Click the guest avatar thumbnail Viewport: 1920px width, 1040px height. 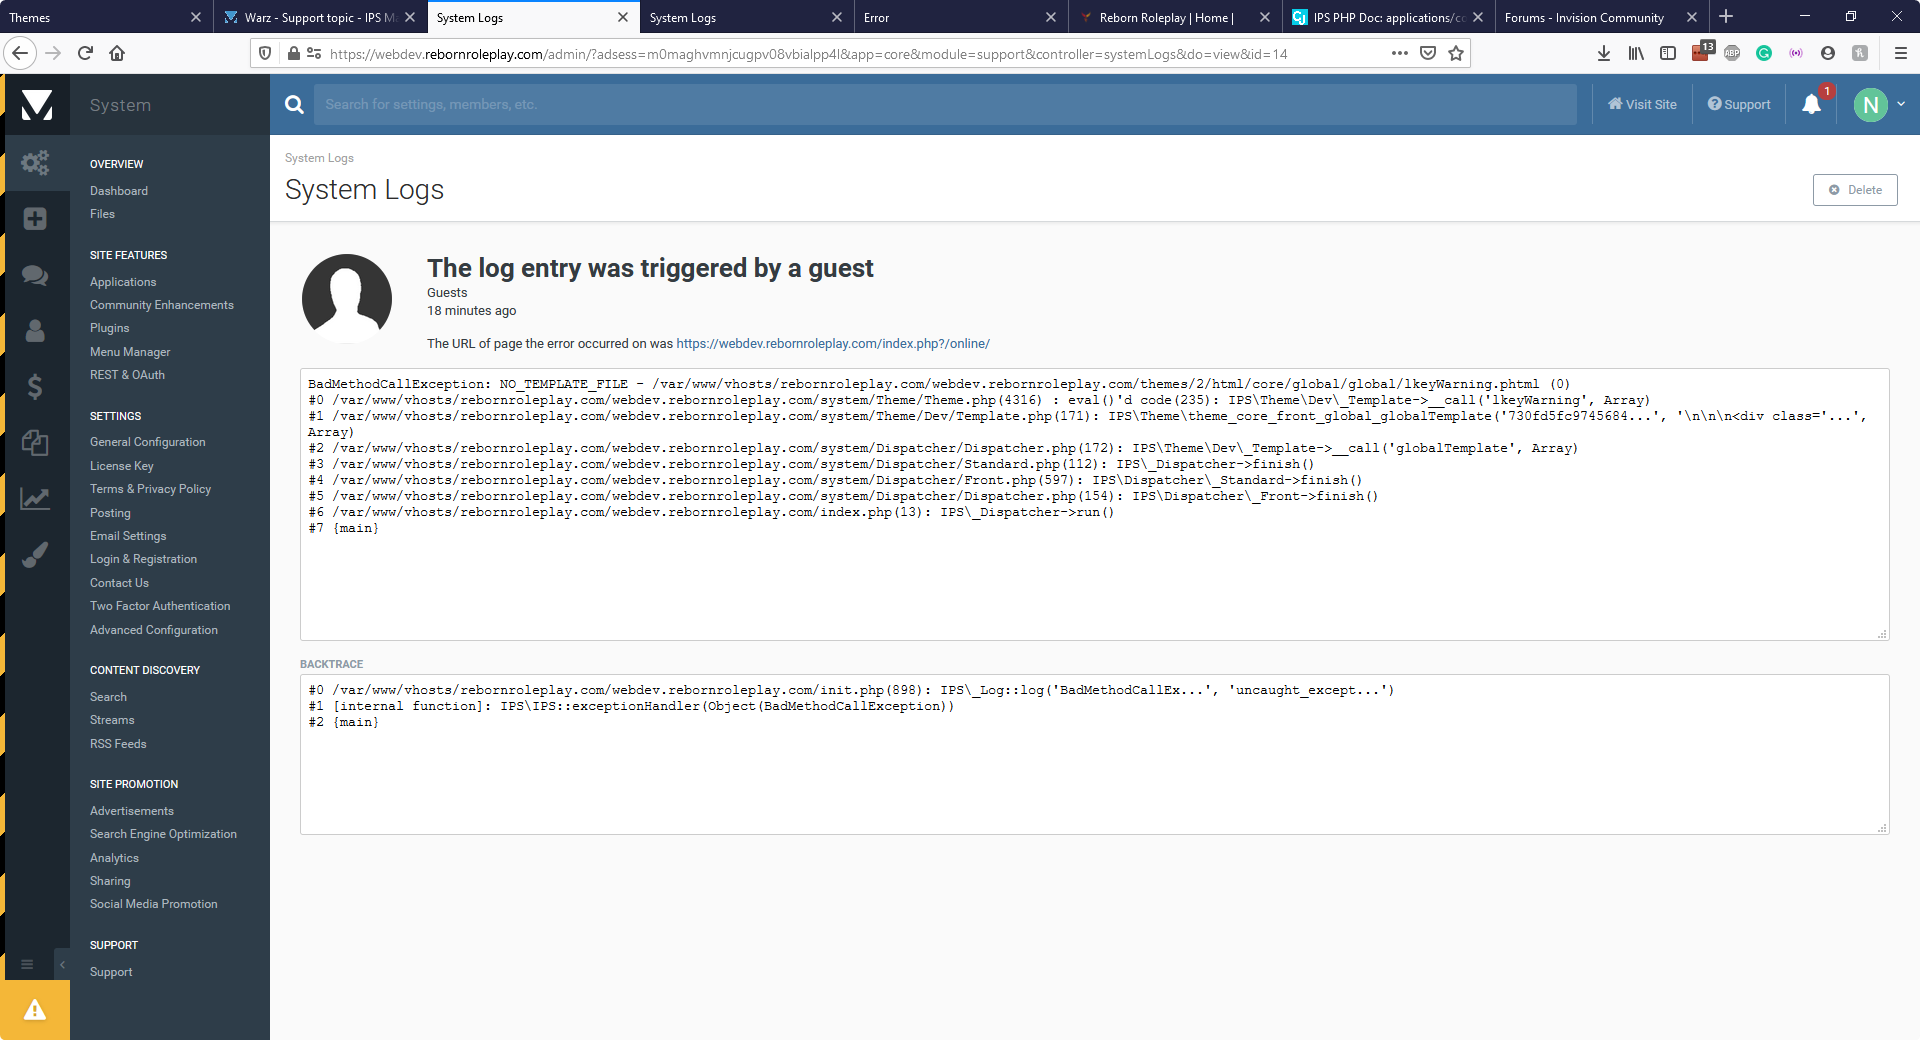coord(347,298)
